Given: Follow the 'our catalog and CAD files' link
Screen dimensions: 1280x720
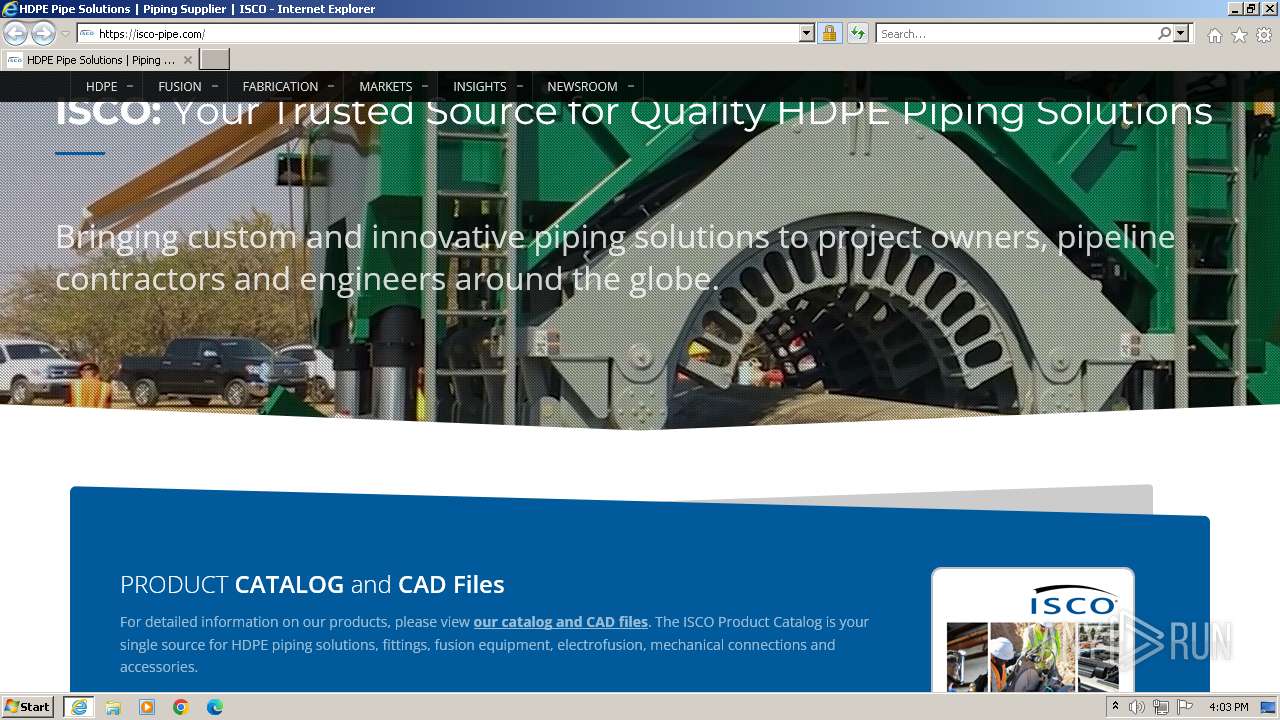Looking at the screenshot, I should pyautogui.click(x=561, y=622).
